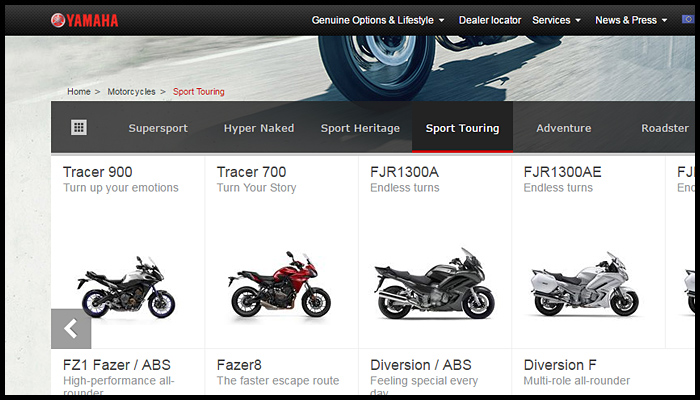Click 'The faster escape route' text
The width and height of the screenshot is (700, 400).
278,381
